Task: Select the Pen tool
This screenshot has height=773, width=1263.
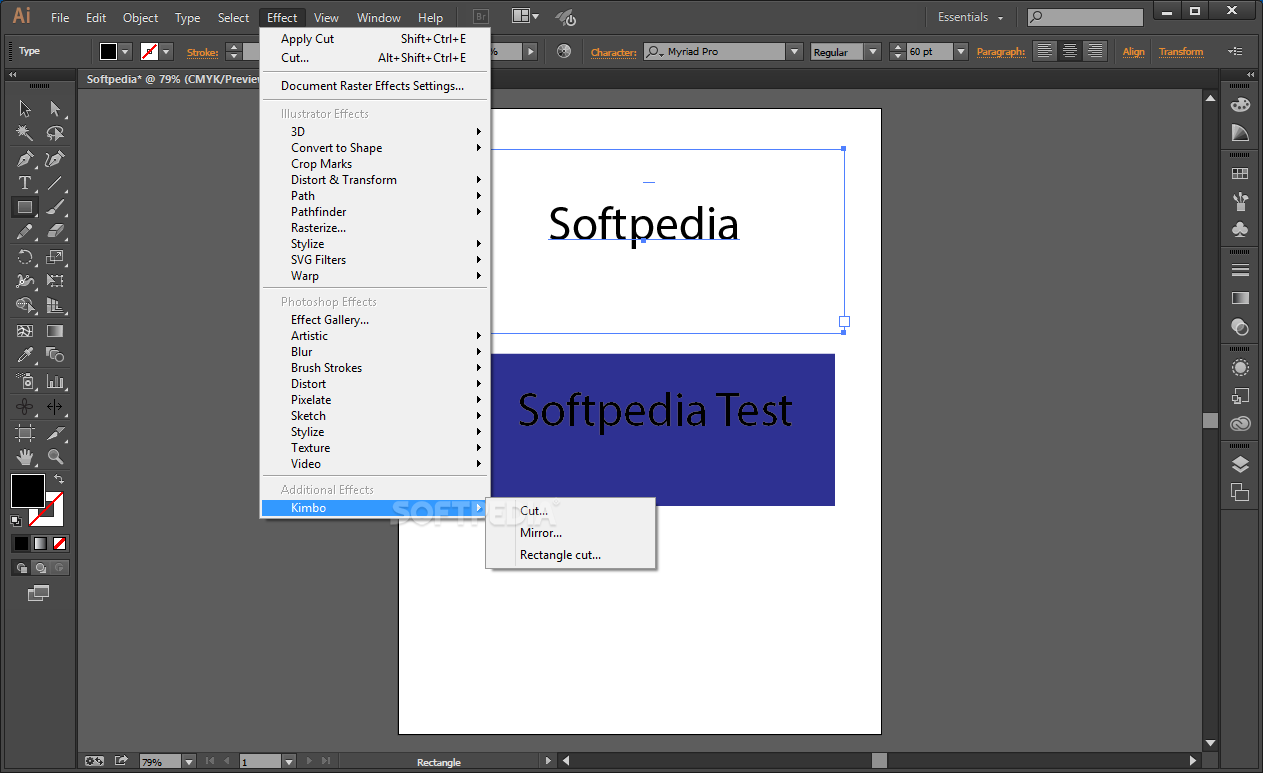Action: (x=25, y=158)
